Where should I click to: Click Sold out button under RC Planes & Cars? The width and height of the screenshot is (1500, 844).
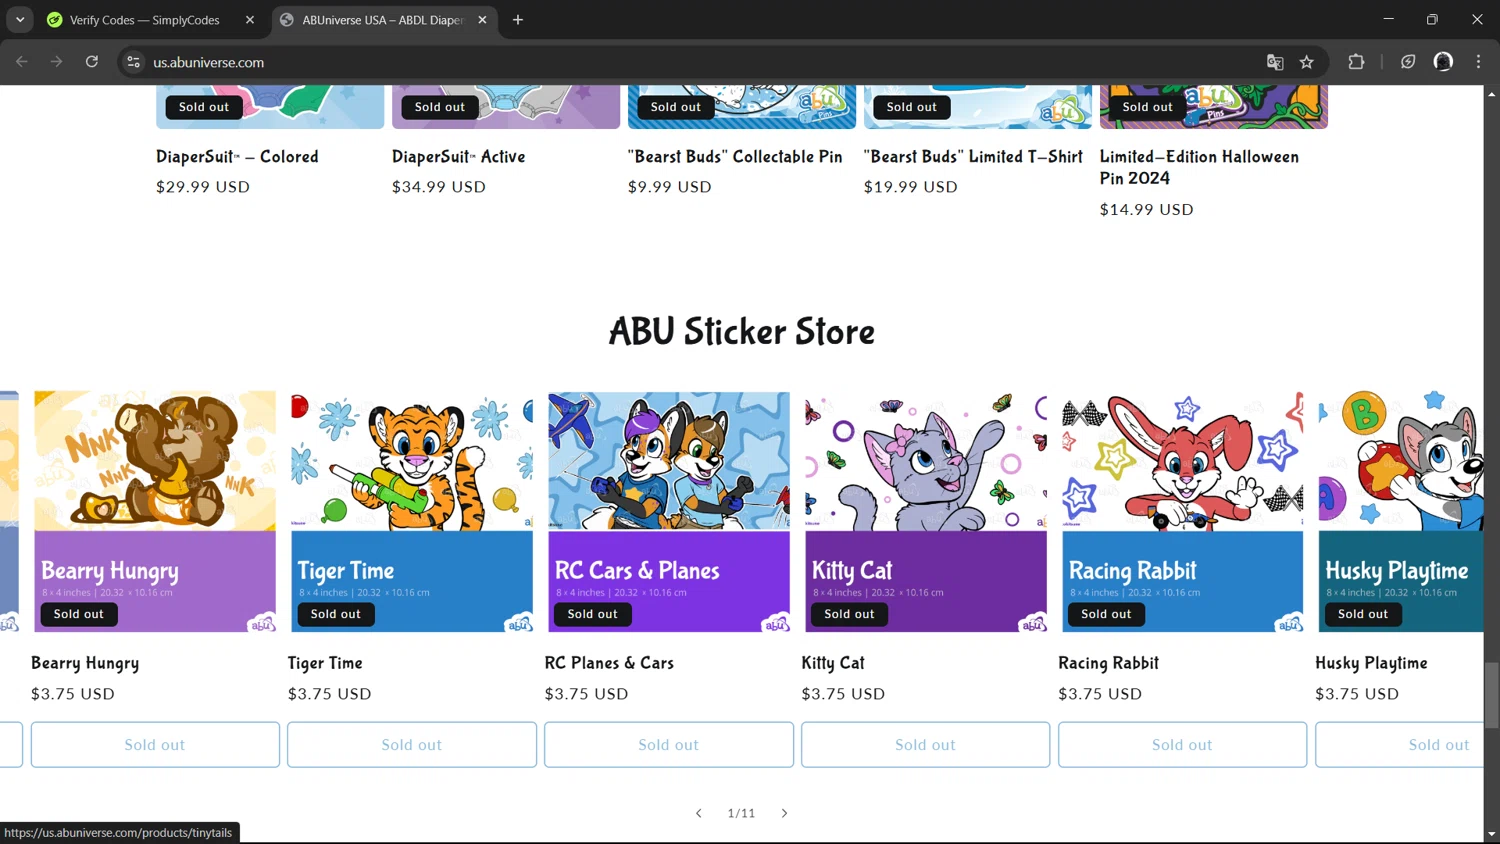click(x=669, y=745)
